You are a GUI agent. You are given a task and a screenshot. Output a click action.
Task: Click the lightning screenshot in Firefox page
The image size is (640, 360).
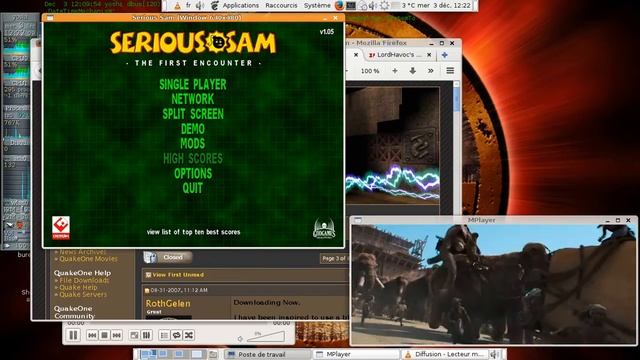(x=393, y=145)
